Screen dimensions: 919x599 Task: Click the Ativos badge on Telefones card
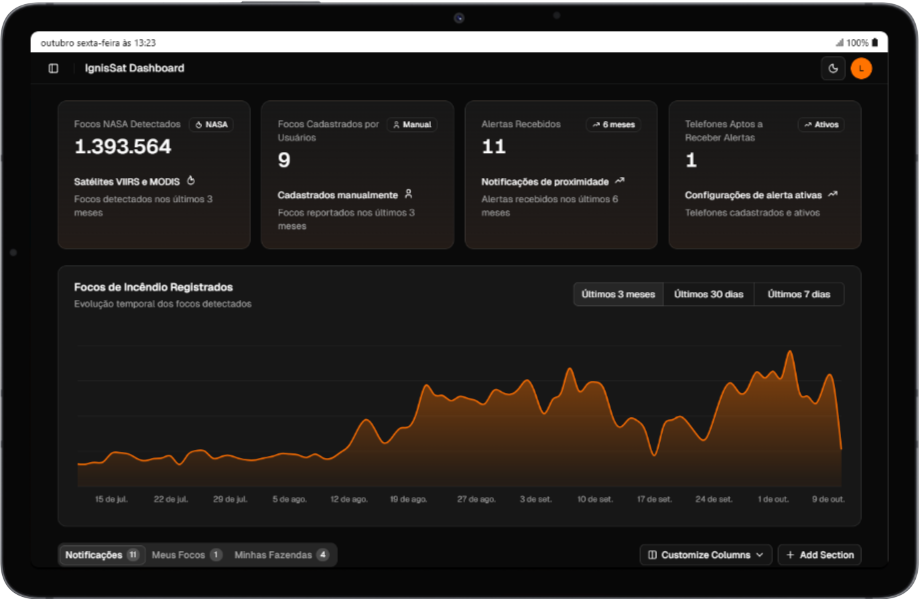pyautogui.click(x=820, y=124)
